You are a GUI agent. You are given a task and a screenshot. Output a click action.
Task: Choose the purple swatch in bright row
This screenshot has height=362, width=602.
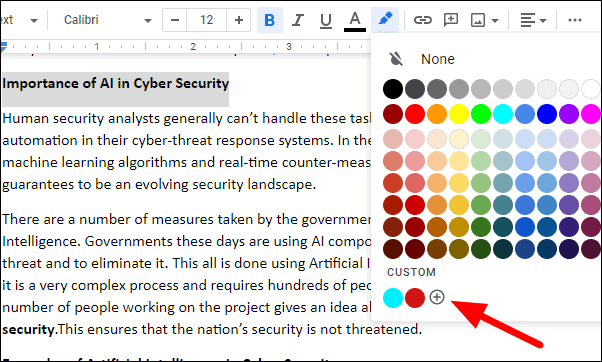[x=569, y=114]
